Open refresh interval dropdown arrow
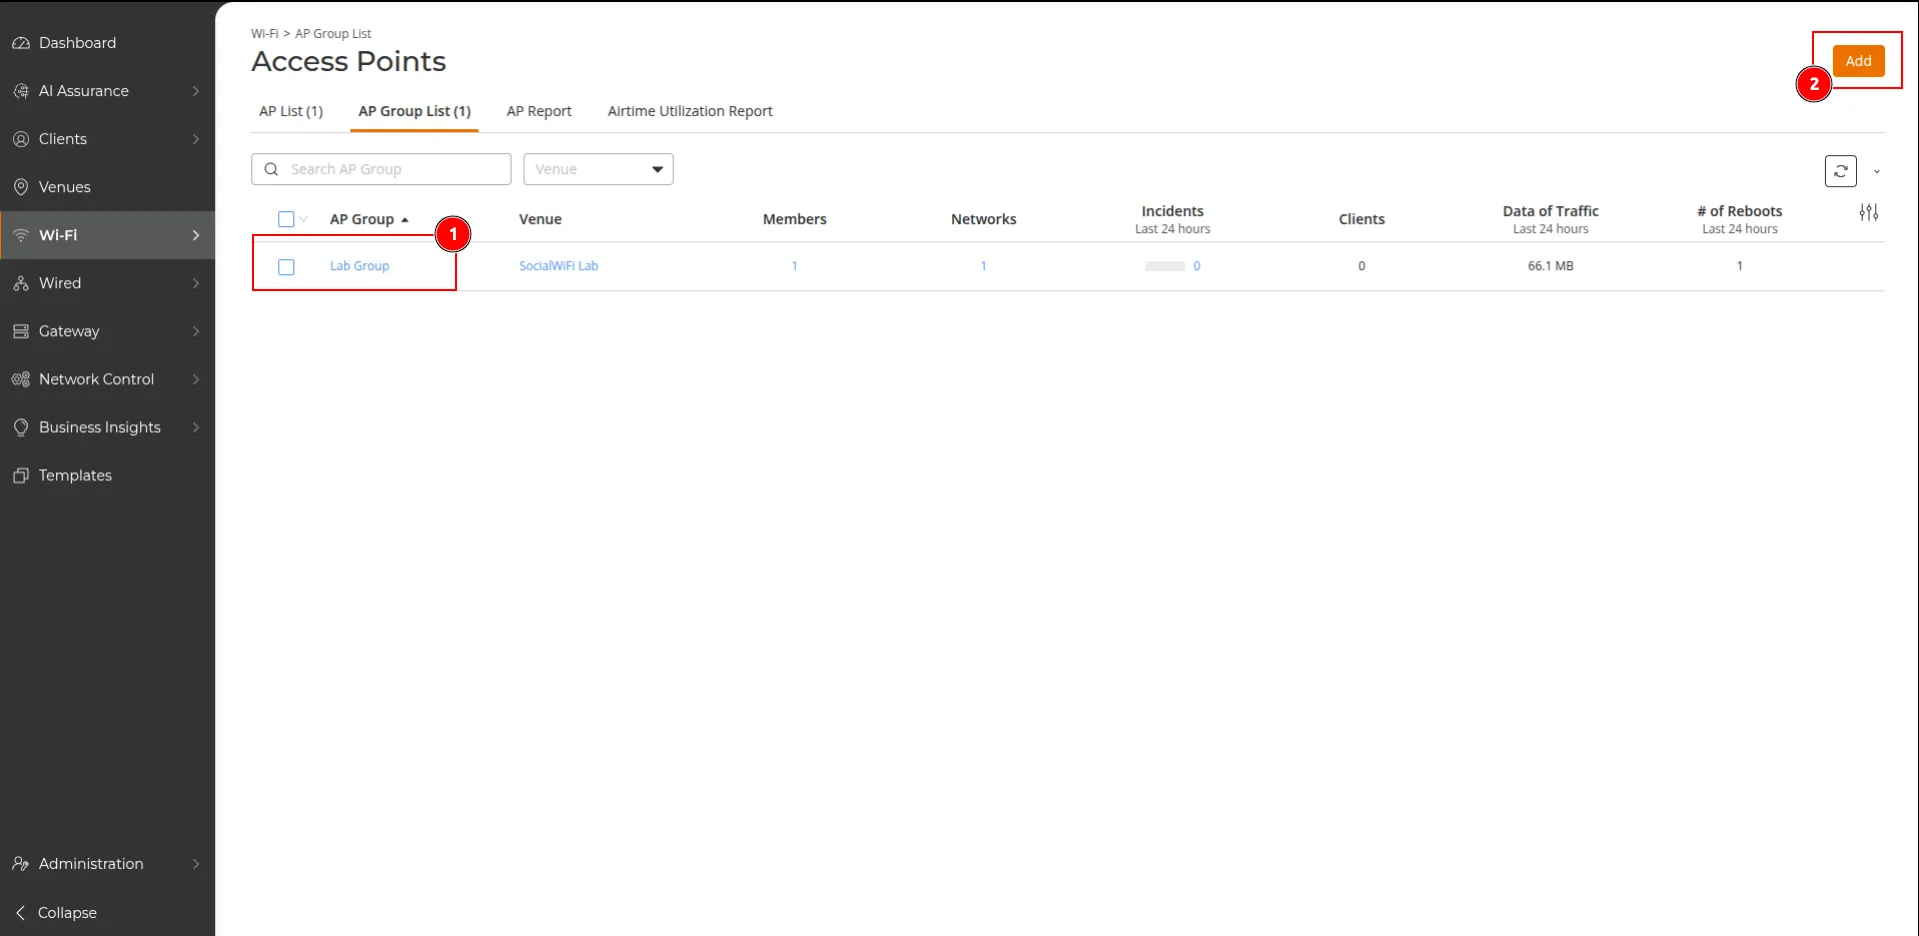 pyautogui.click(x=1876, y=172)
